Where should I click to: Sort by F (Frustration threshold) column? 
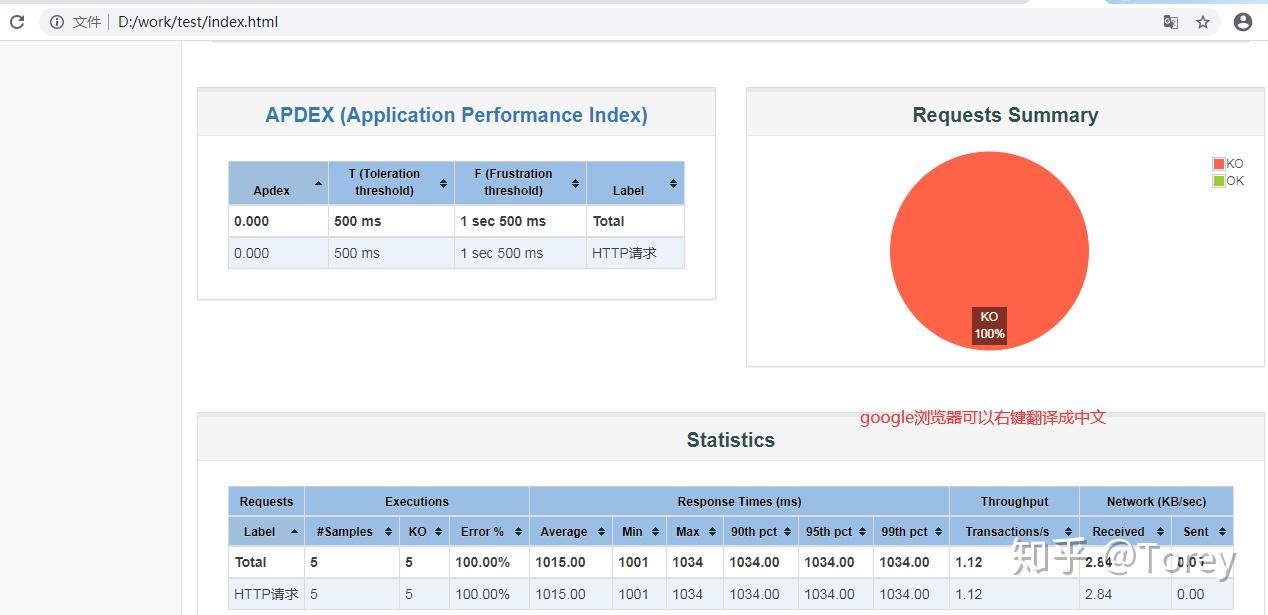520,183
